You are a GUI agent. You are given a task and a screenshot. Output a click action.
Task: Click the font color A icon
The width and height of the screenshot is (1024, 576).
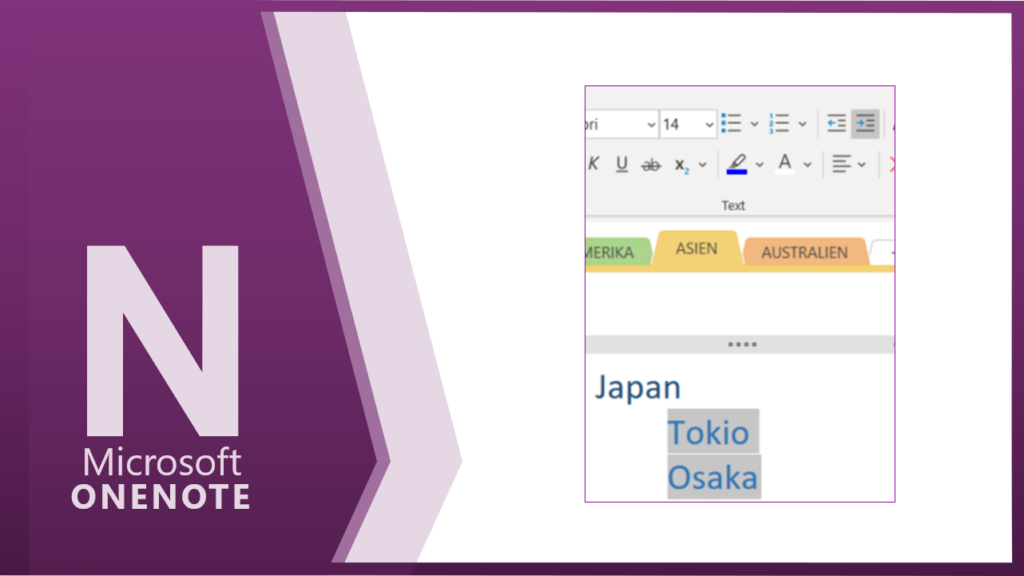tap(785, 163)
